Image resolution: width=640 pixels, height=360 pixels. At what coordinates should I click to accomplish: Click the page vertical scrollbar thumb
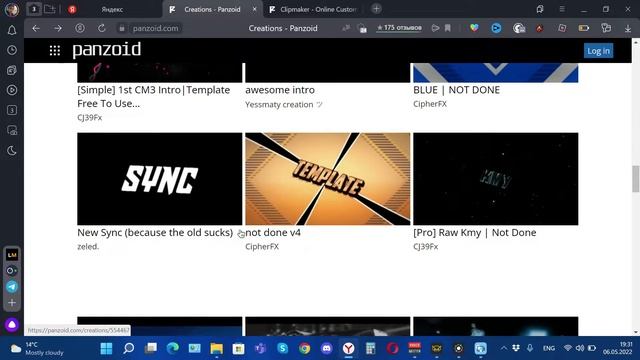click(636, 178)
